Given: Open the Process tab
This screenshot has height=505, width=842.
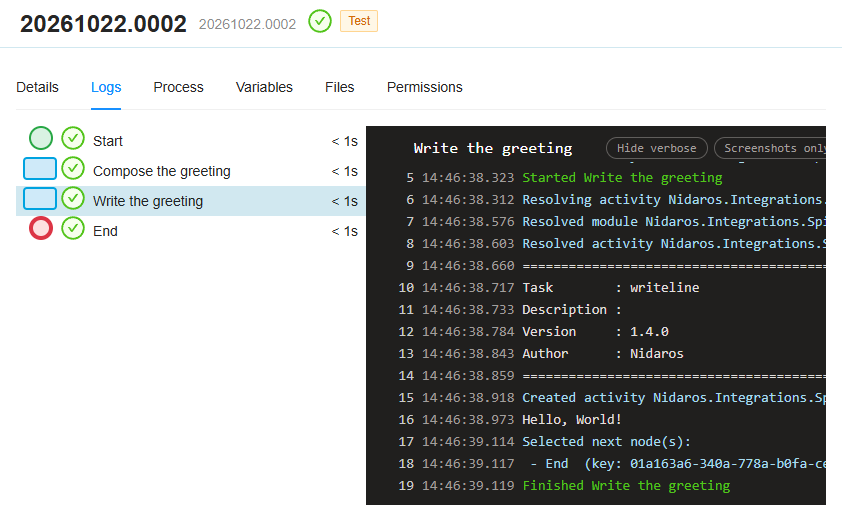Looking at the screenshot, I should [x=178, y=87].
